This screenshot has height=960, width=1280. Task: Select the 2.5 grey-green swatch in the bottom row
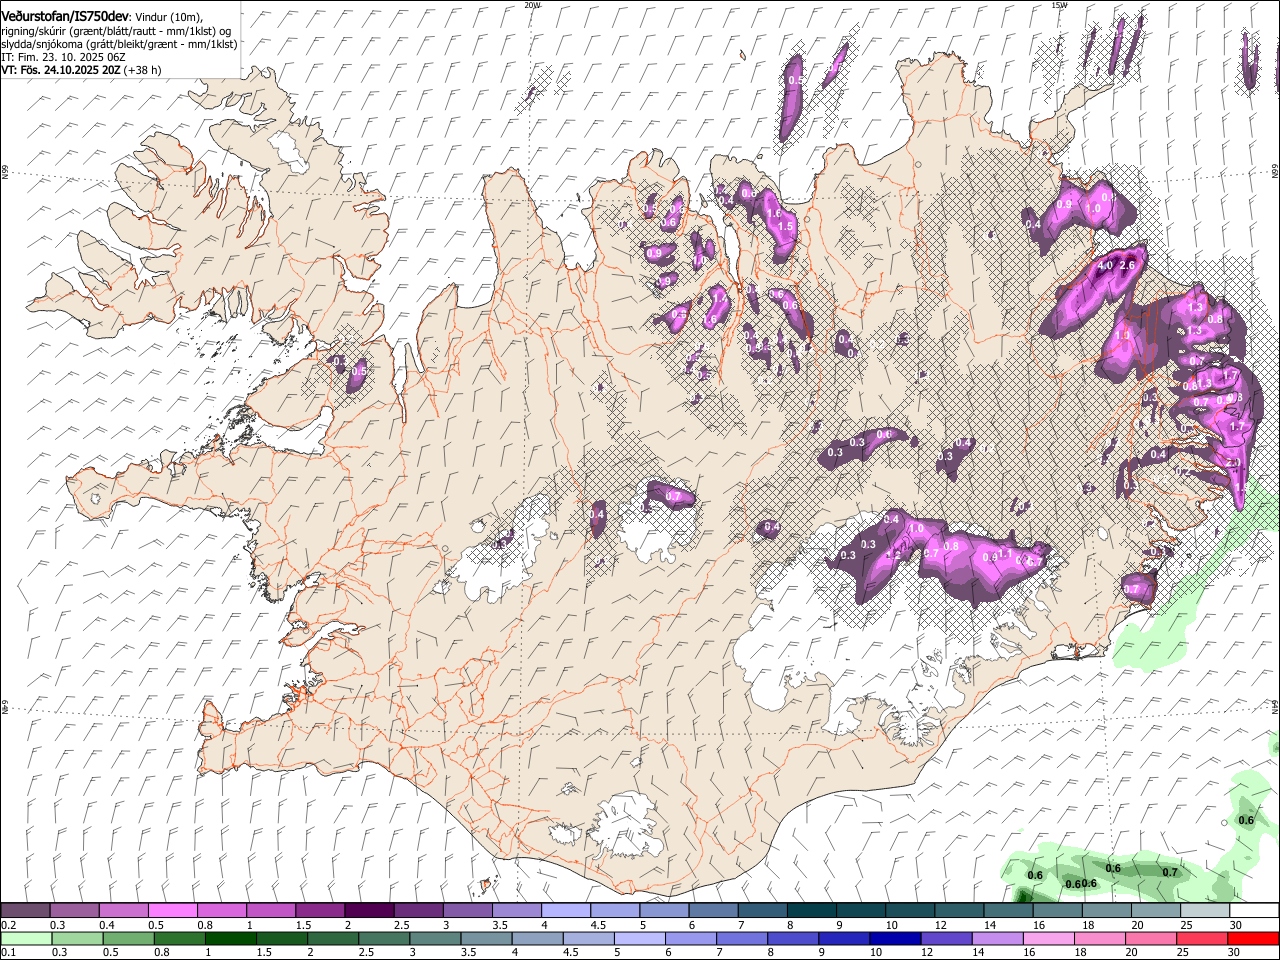coord(383,939)
